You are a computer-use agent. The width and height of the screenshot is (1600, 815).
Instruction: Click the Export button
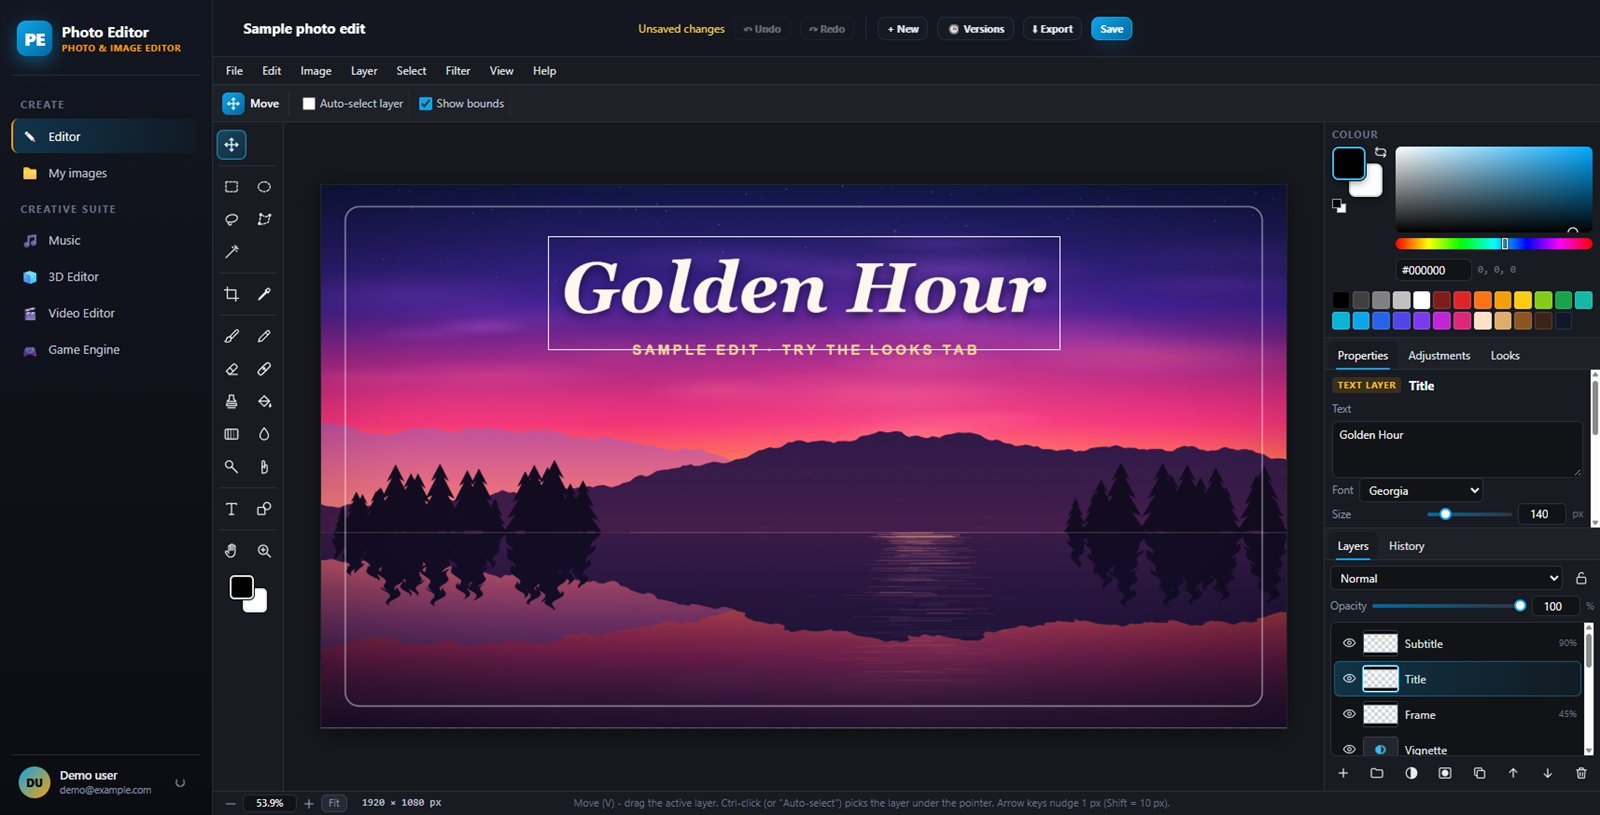click(1052, 29)
